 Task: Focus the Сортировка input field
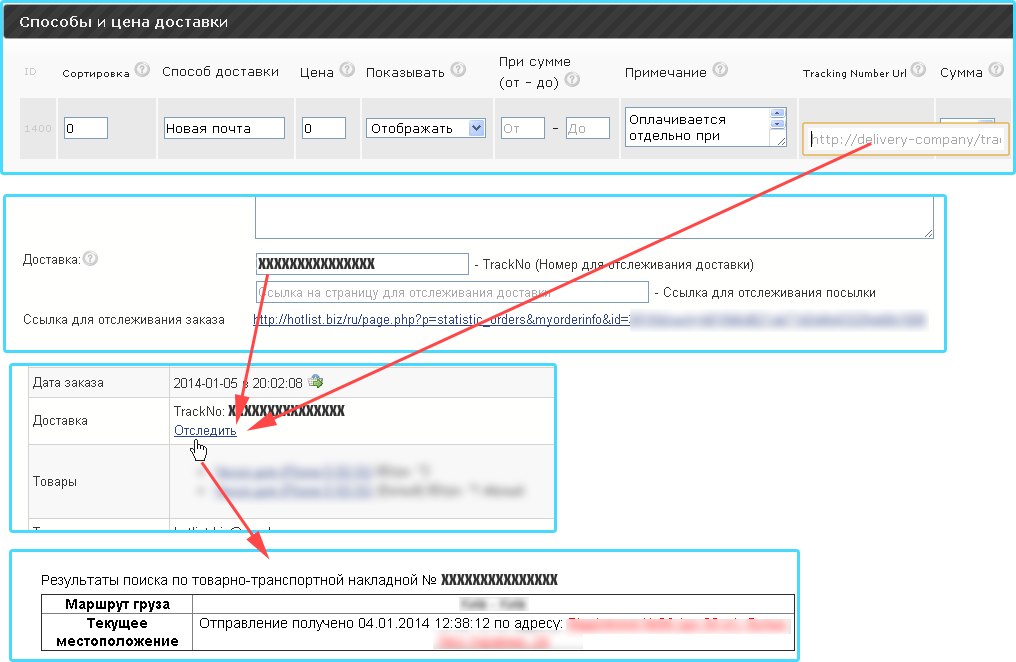[x=85, y=128]
